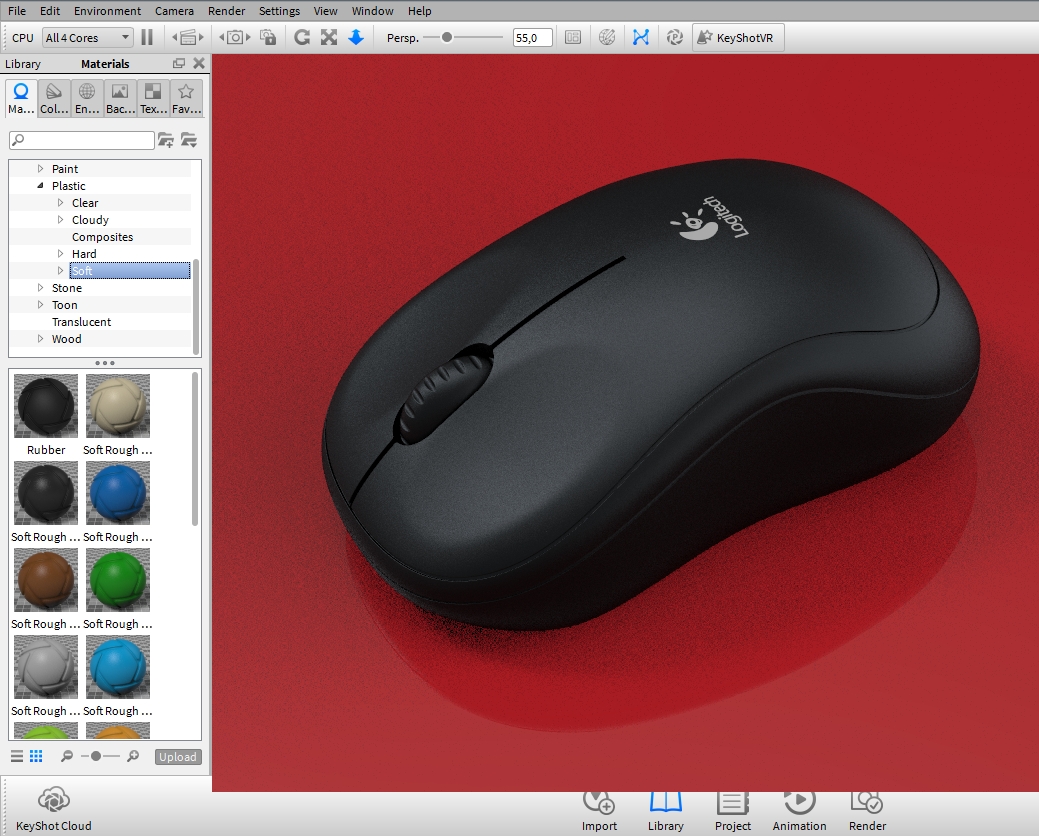Open the Project panel
The image size is (1039, 836).
click(733, 805)
